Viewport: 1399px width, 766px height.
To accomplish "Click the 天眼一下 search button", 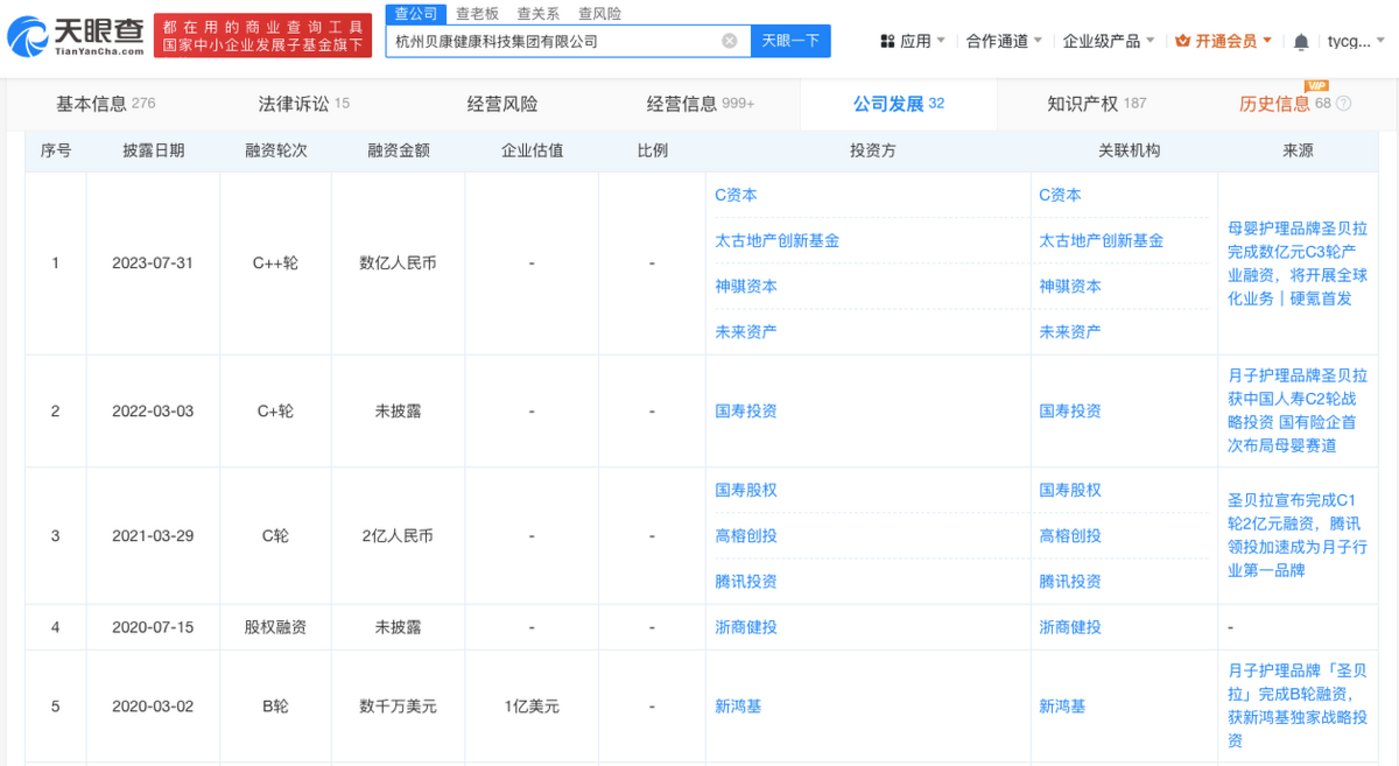I will [790, 41].
